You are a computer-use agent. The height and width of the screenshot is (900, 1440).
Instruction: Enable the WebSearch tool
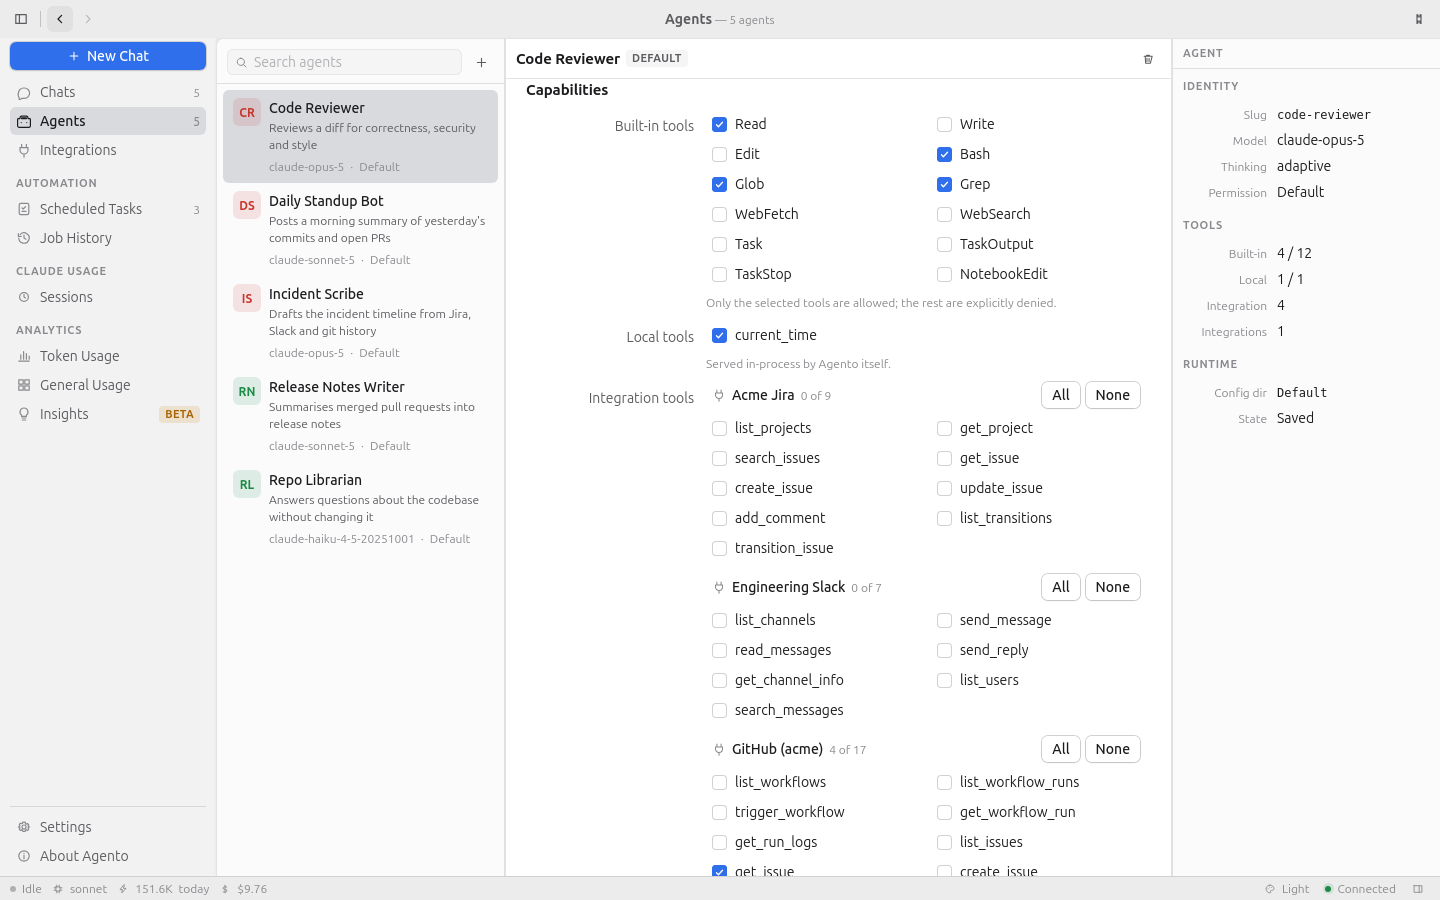944,214
